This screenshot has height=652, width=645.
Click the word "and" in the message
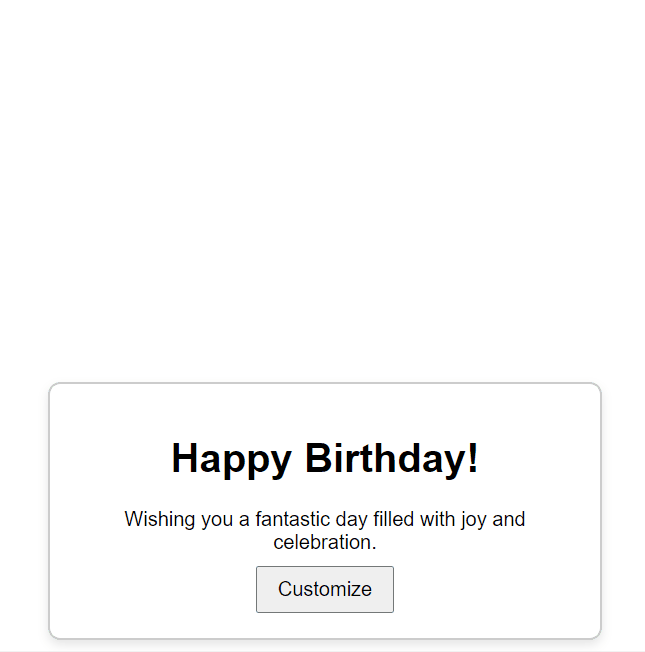pos(509,520)
